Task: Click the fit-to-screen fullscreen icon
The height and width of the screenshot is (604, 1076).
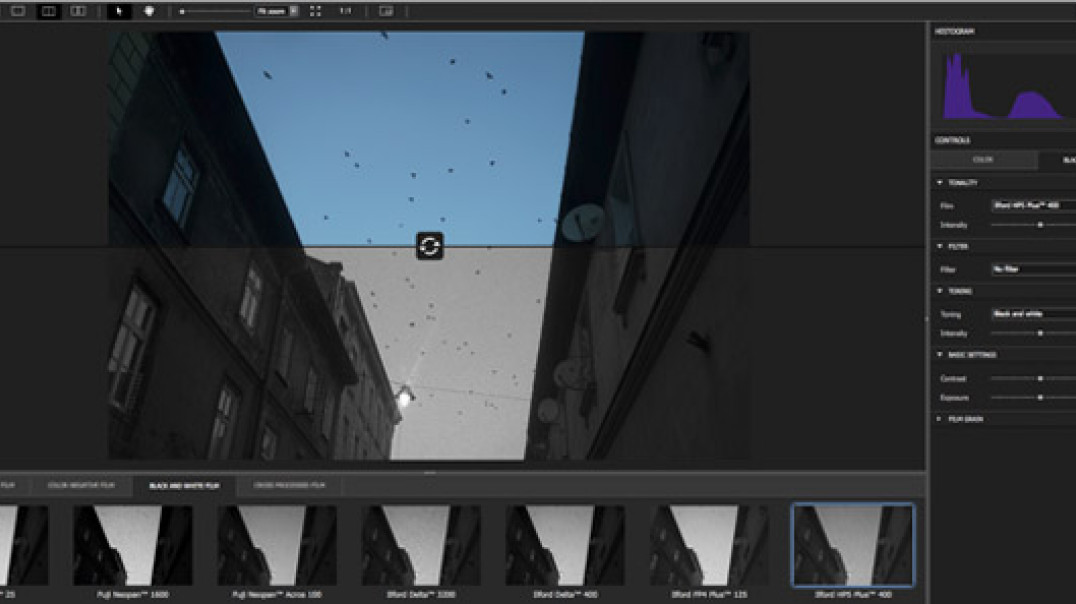Action: pyautogui.click(x=316, y=11)
